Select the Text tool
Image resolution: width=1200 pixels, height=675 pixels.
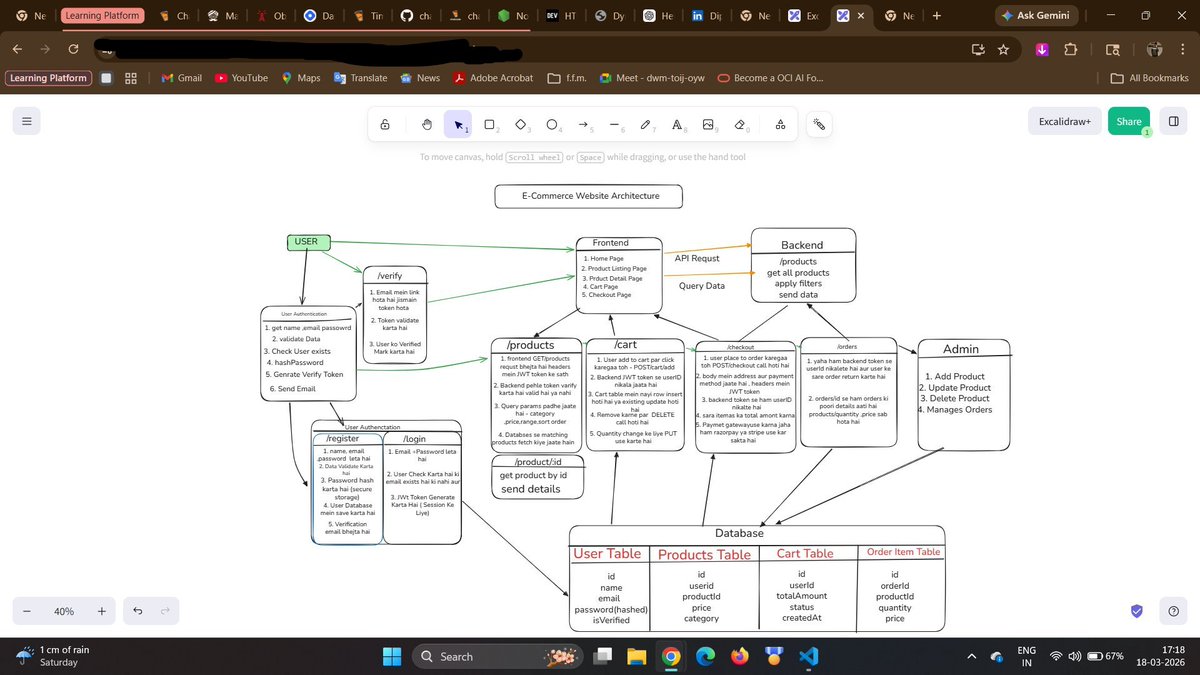click(x=677, y=125)
